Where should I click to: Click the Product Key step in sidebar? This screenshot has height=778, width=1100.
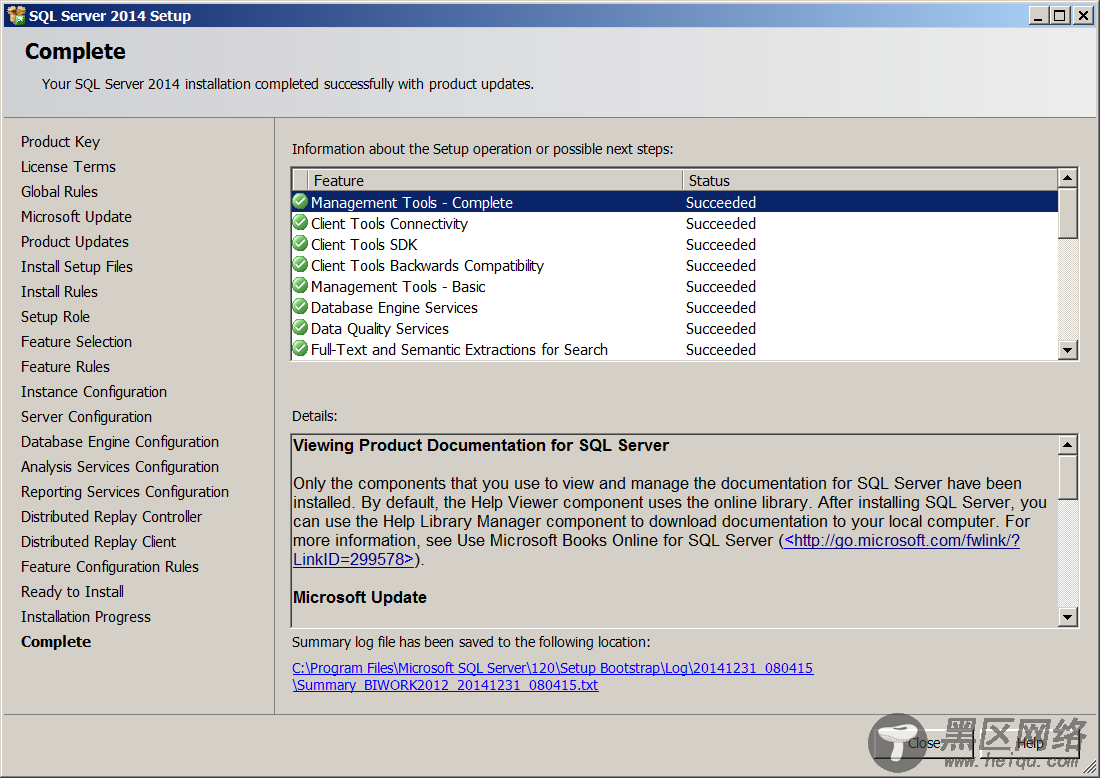click(x=60, y=142)
